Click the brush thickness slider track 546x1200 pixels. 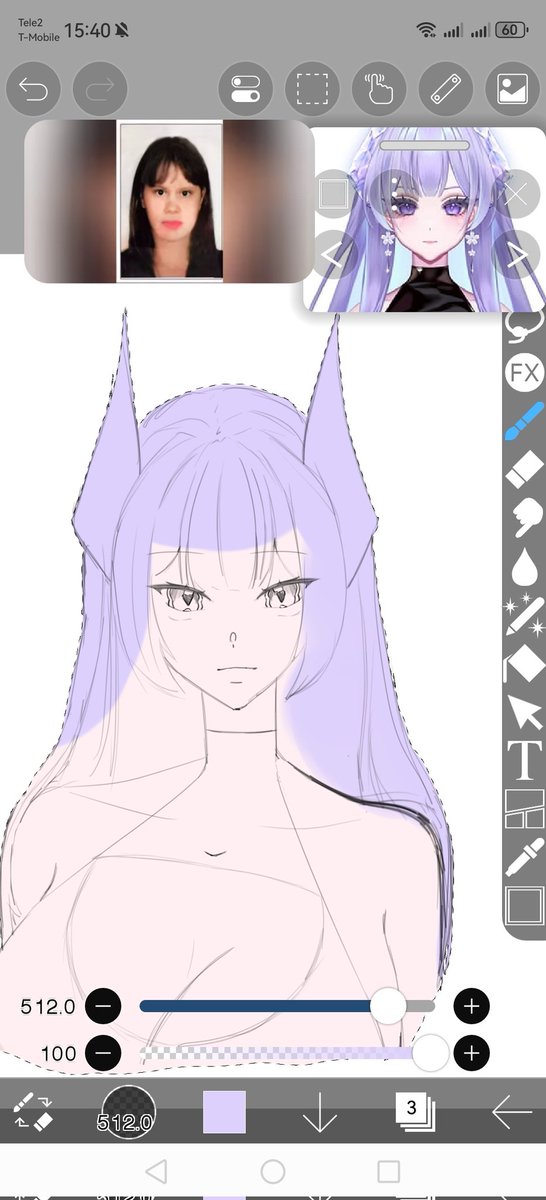288,1006
